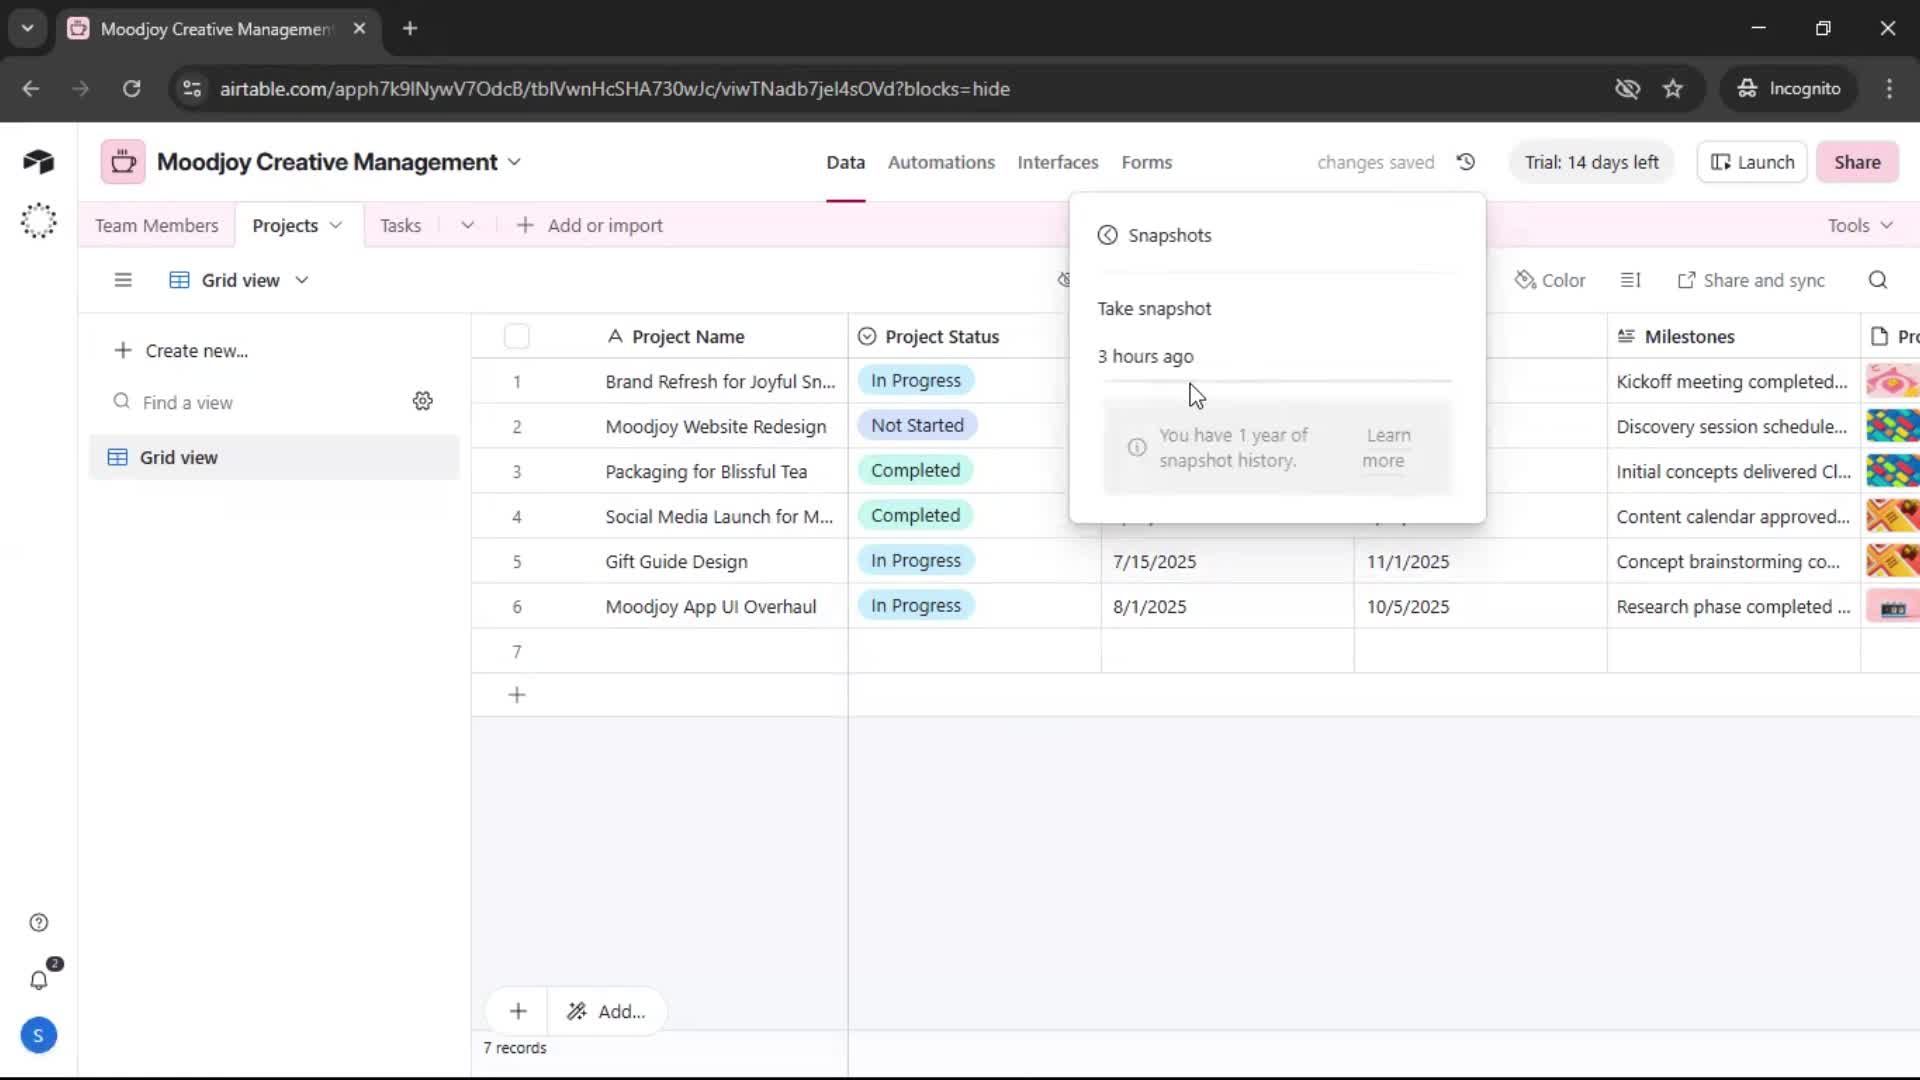The image size is (1920, 1080).
Task: Expand the base name dropdown chevron
Action: point(514,162)
